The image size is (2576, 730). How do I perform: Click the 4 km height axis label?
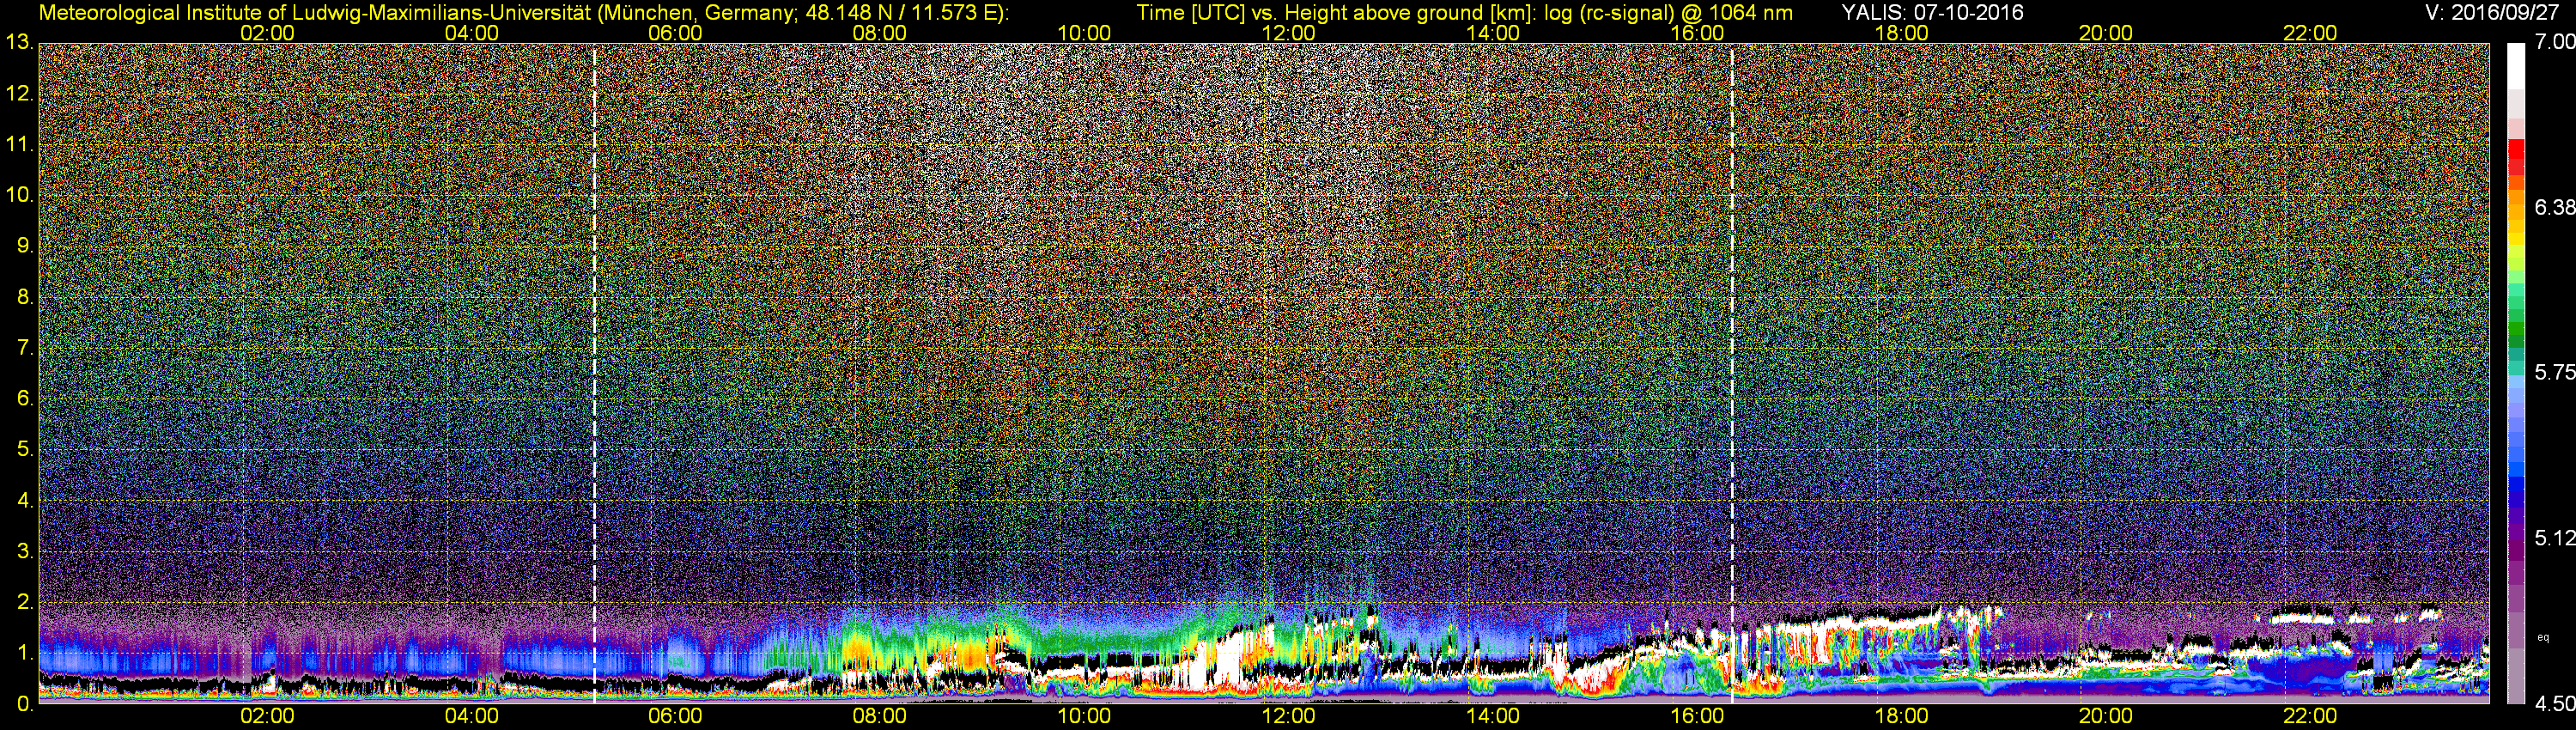pos(25,501)
